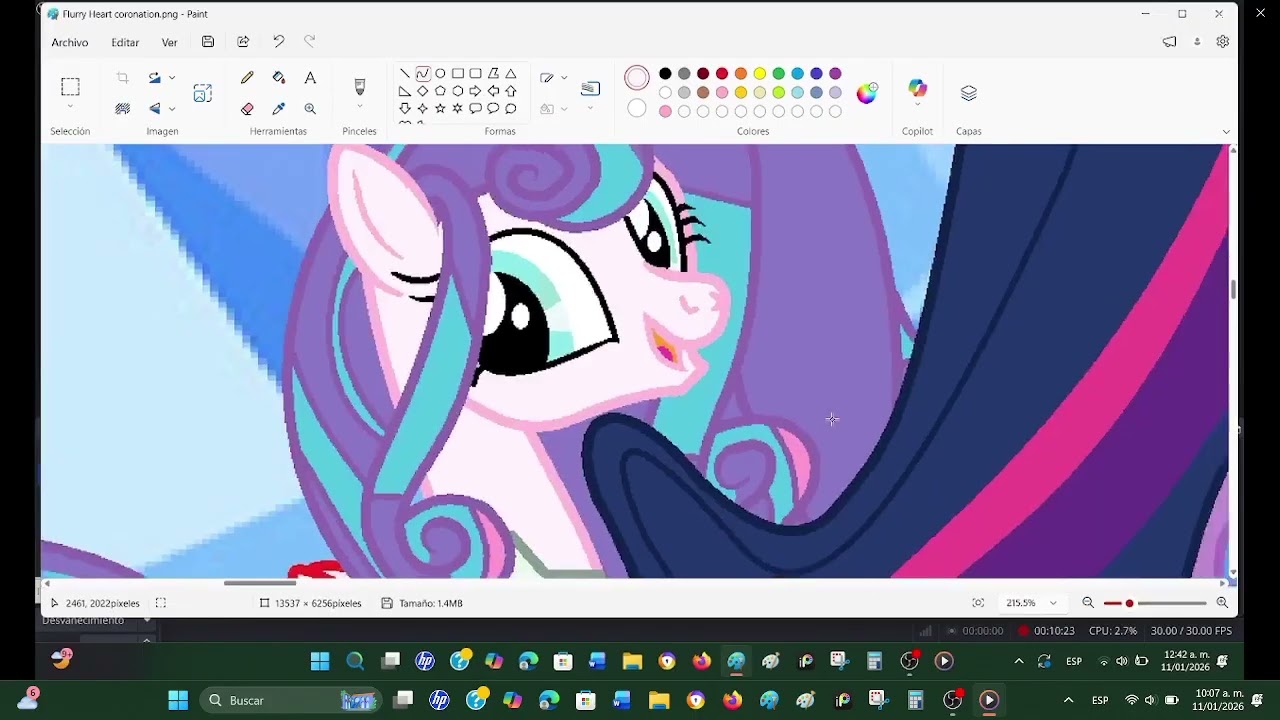The height and width of the screenshot is (720, 1280).
Task: Choose the Five-point star shape
Action: [x=440, y=108]
